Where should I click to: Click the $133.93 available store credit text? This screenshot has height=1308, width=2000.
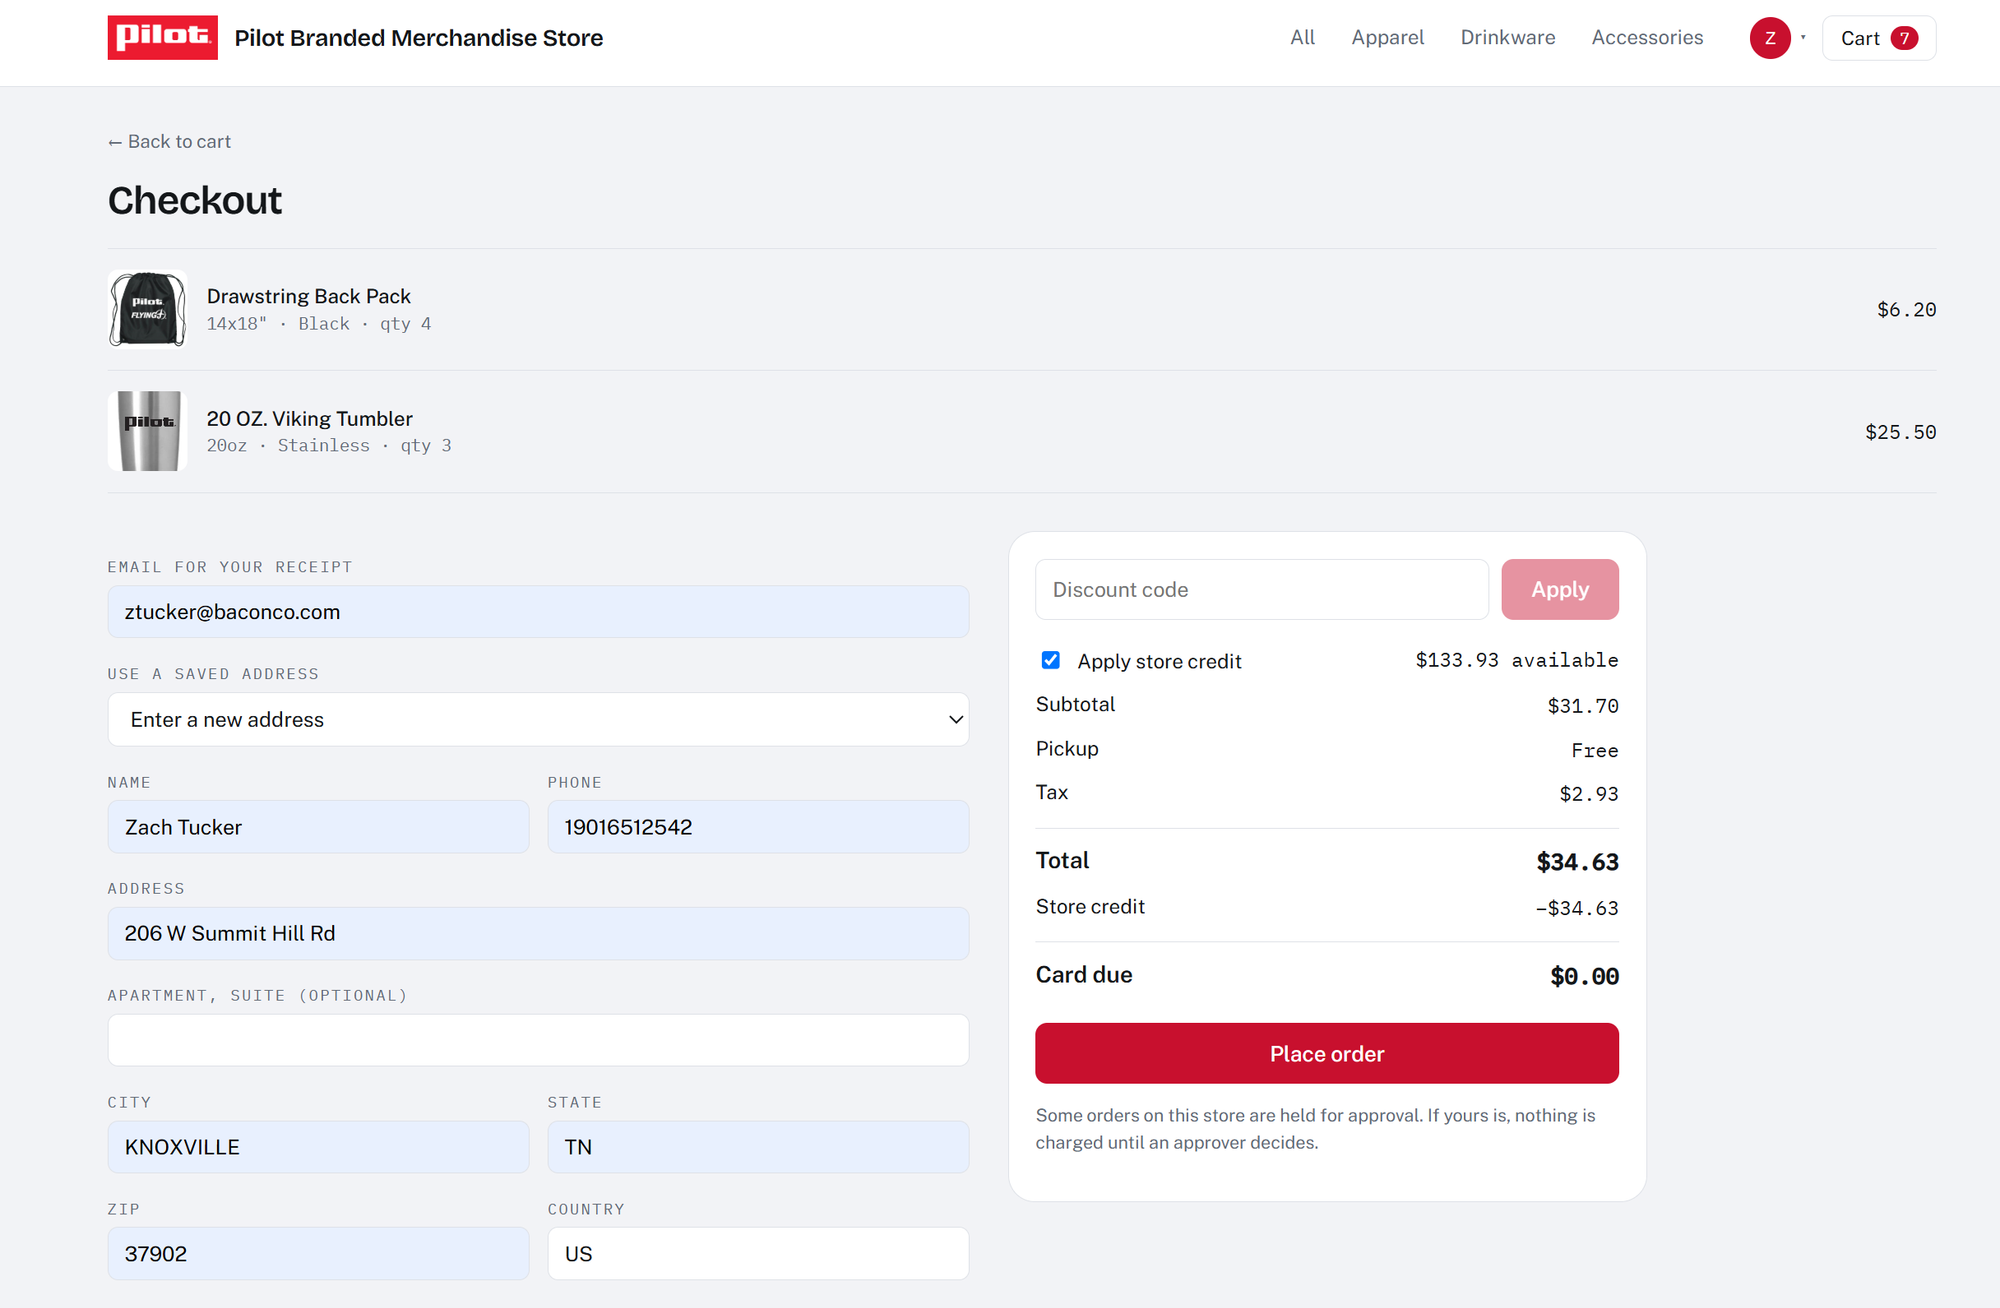click(x=1516, y=660)
